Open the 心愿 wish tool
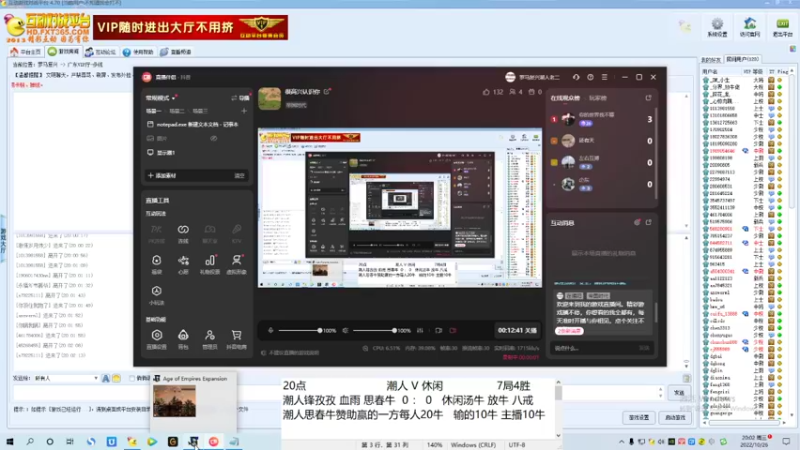 (183, 261)
